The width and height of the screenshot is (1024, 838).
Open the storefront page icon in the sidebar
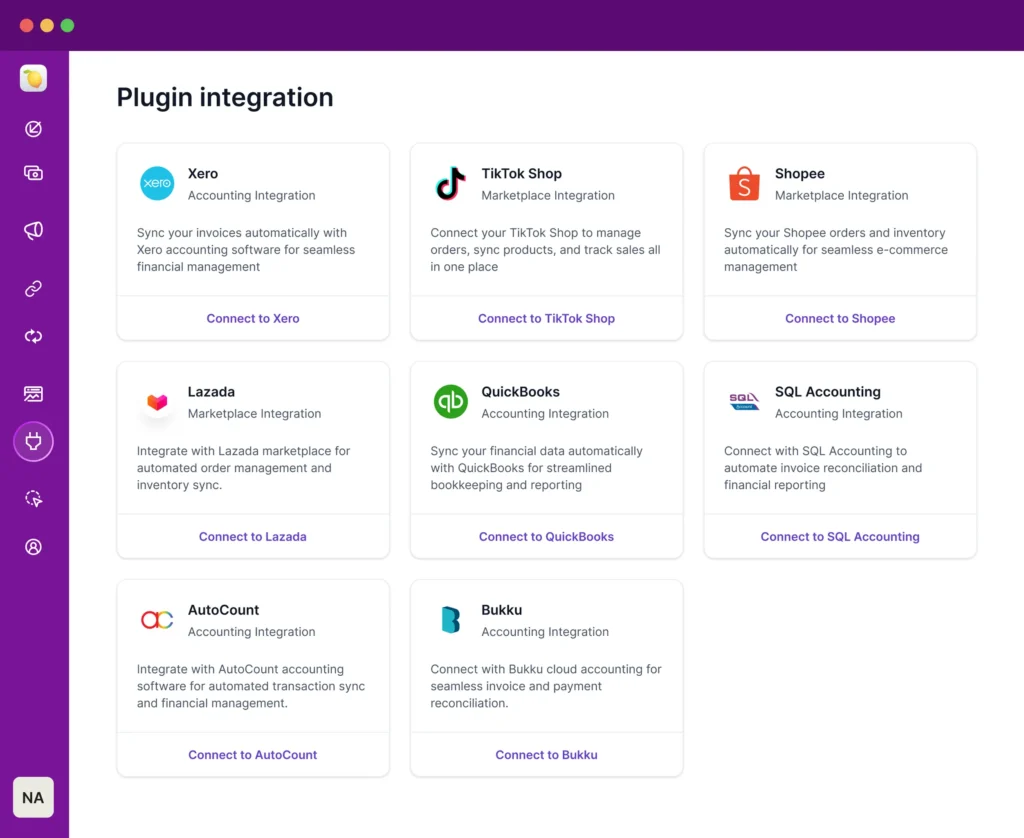33,394
